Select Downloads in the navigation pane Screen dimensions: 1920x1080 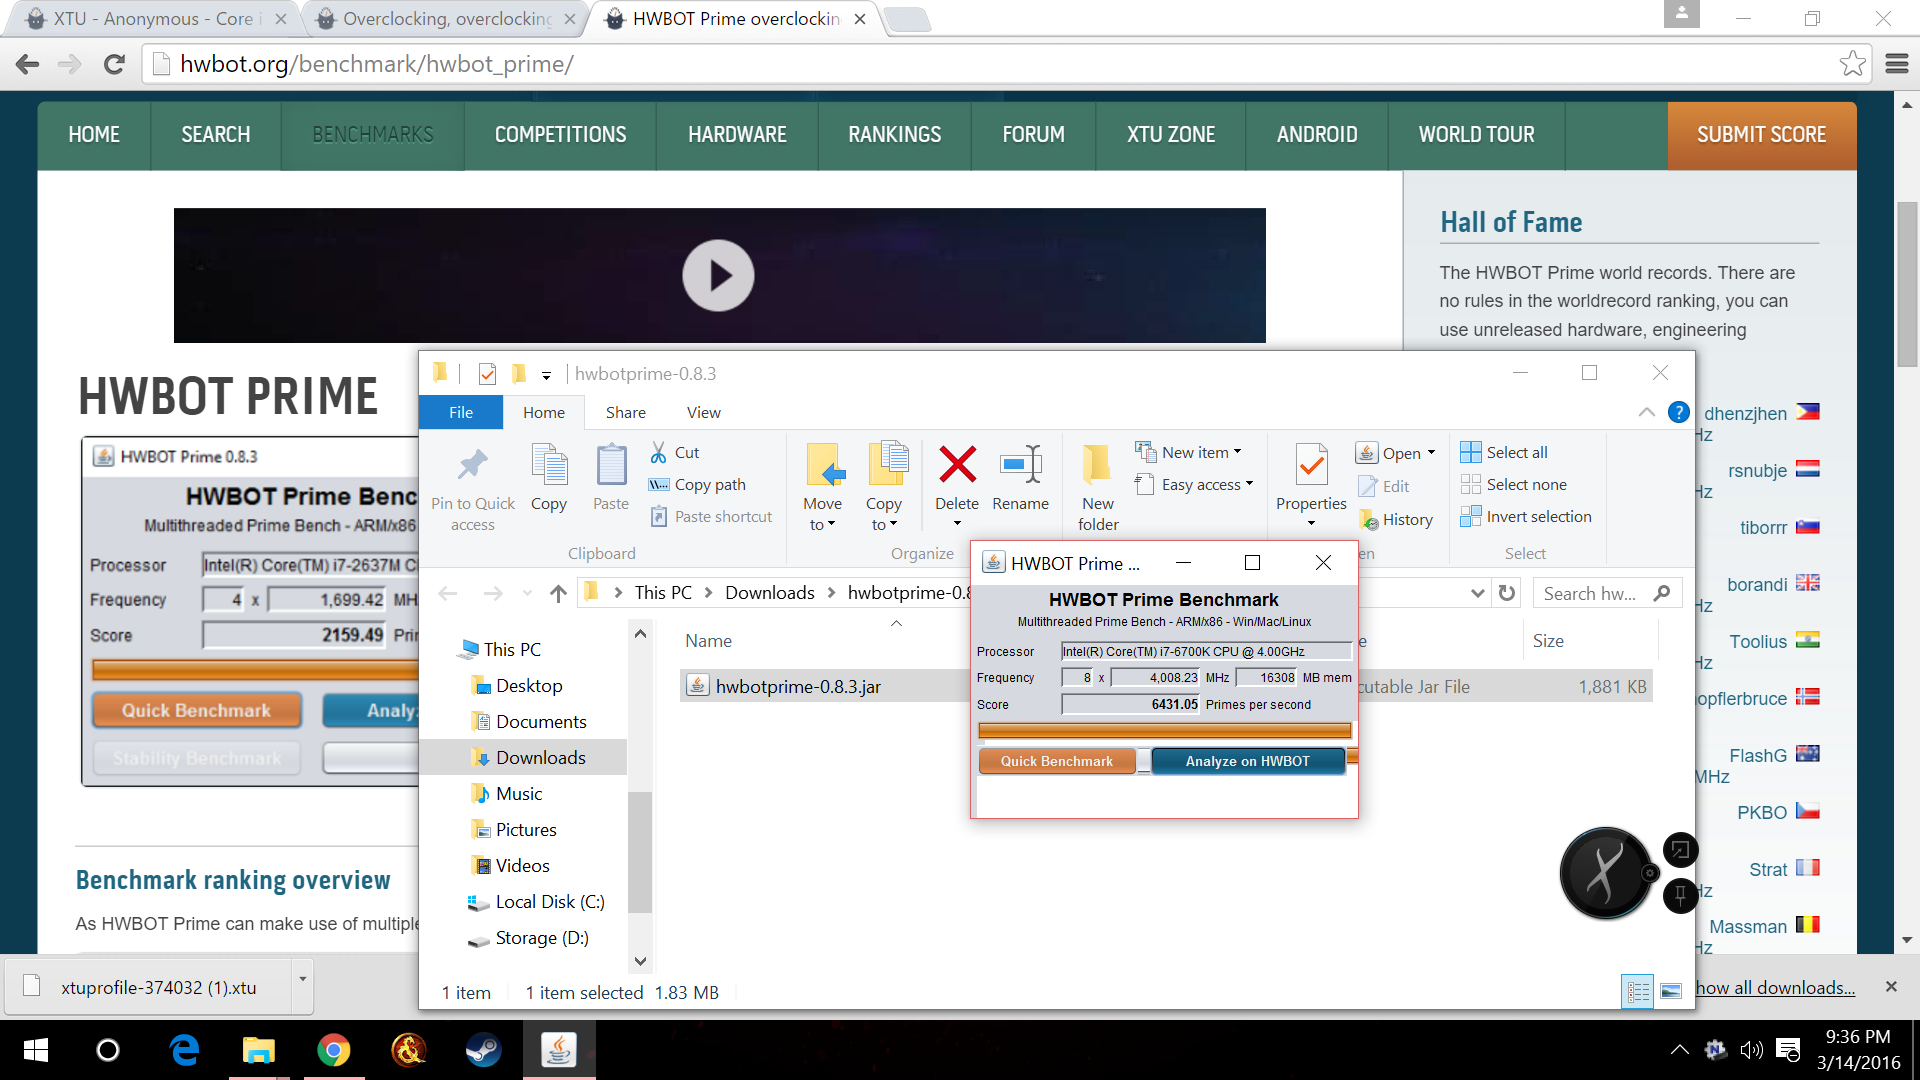pyautogui.click(x=540, y=758)
